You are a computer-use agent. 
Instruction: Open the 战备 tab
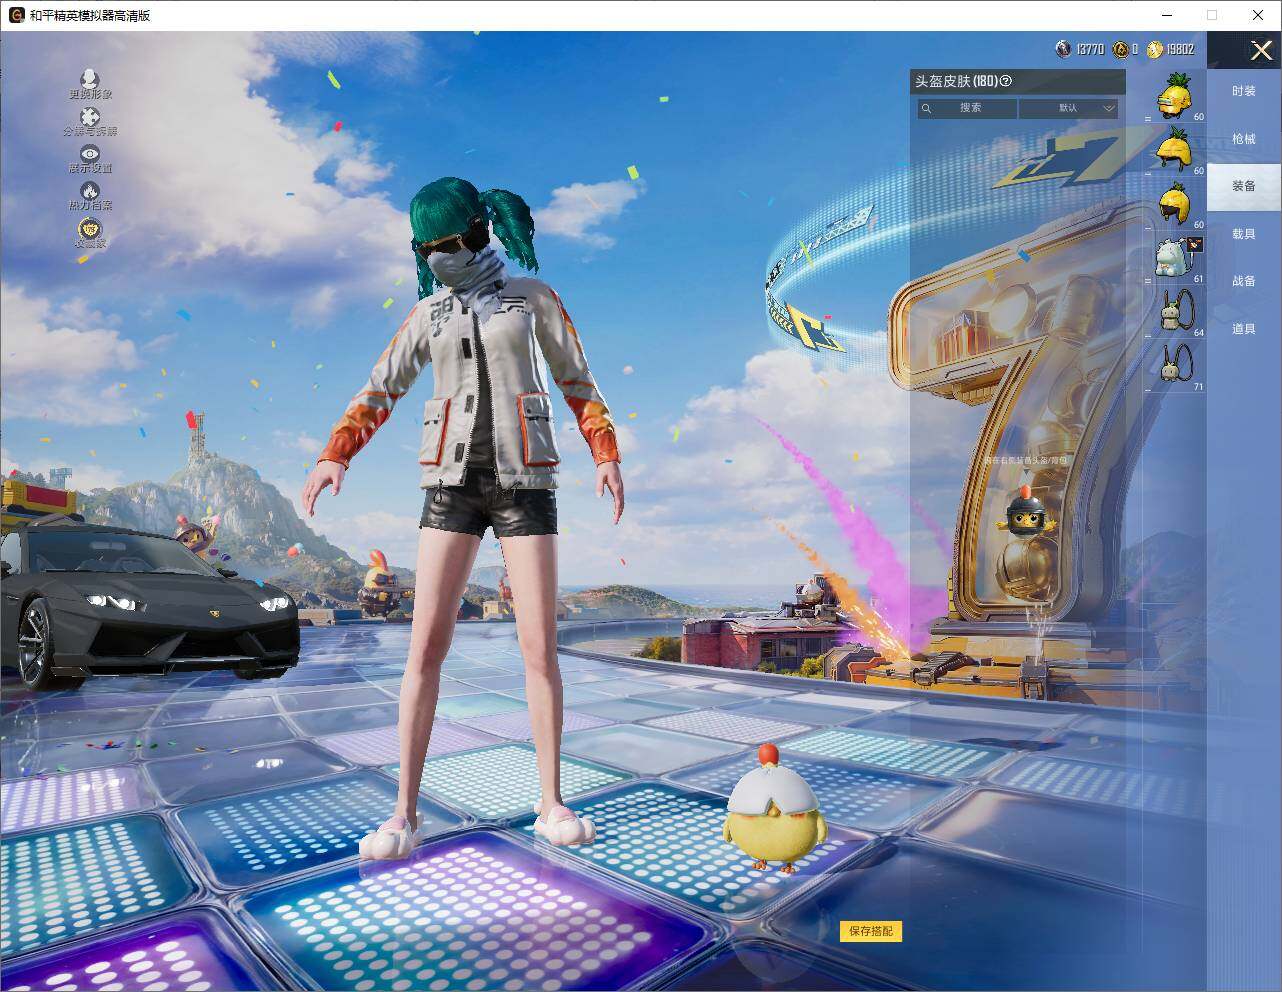1244,281
